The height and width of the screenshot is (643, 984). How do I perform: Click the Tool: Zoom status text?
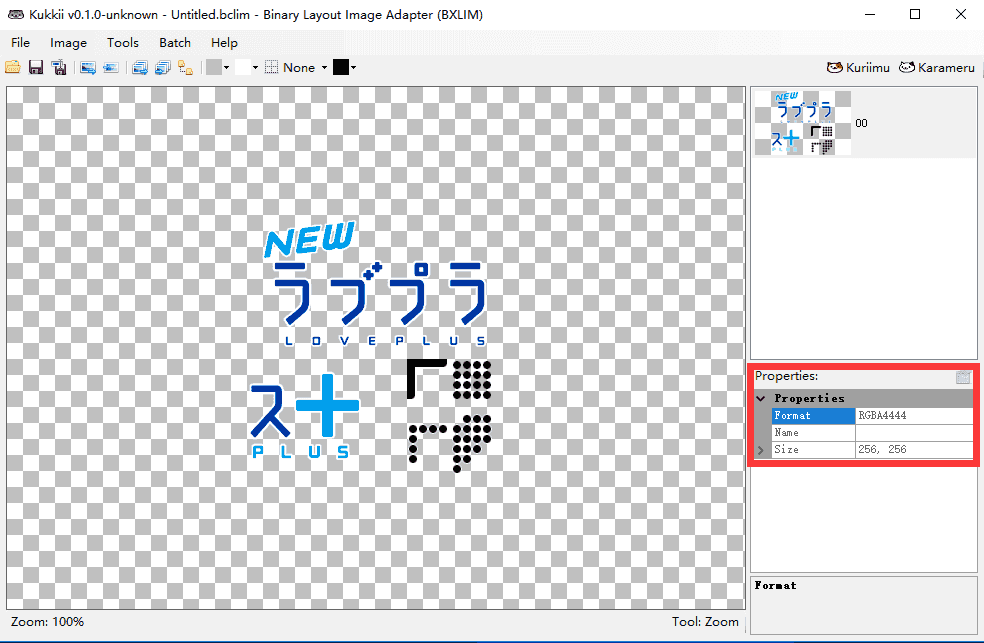coord(705,622)
